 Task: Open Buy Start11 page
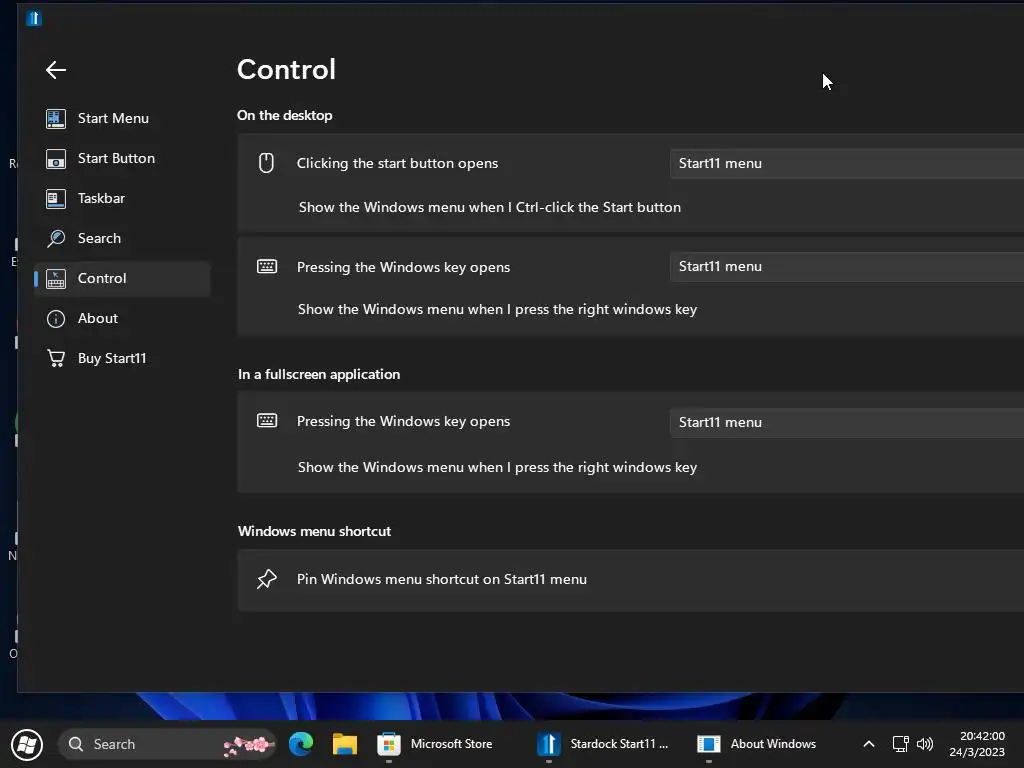point(122,359)
